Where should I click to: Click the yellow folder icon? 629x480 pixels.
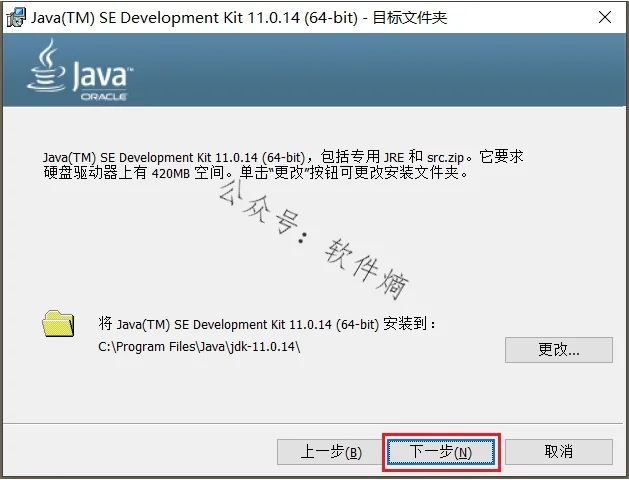point(58,323)
